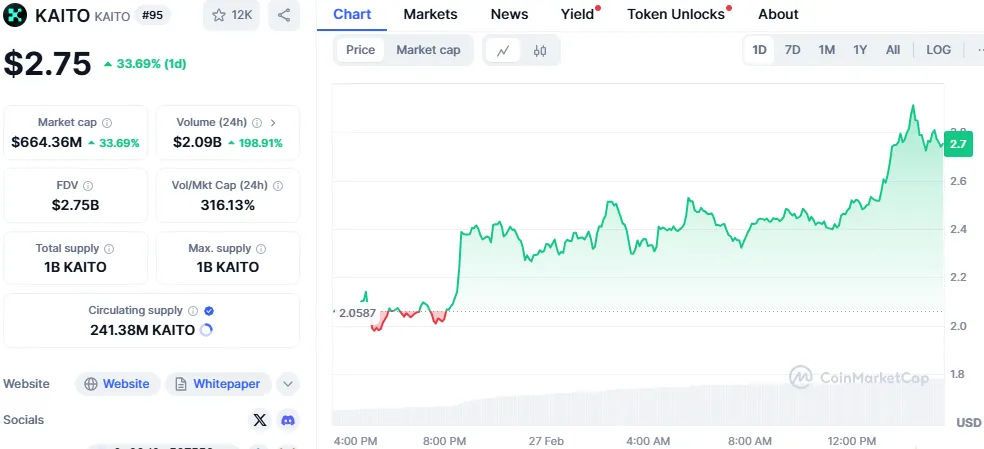The image size is (984, 449).
Task: Toggle chart to Price view
Action: (360, 50)
